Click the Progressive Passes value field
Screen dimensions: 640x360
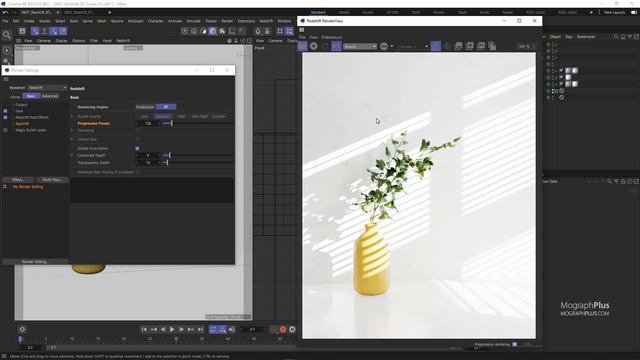[148, 123]
